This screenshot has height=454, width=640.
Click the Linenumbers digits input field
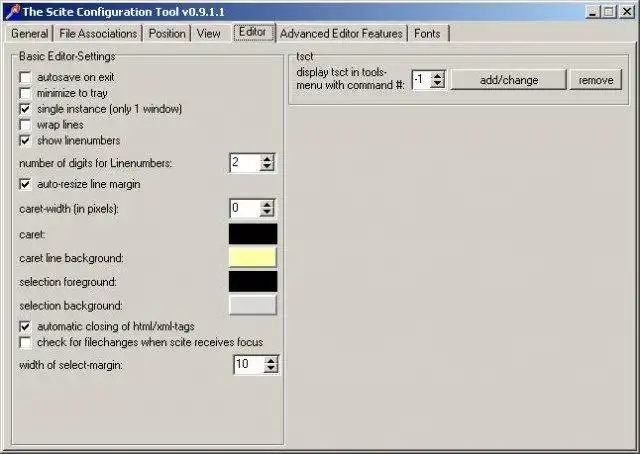coord(245,163)
